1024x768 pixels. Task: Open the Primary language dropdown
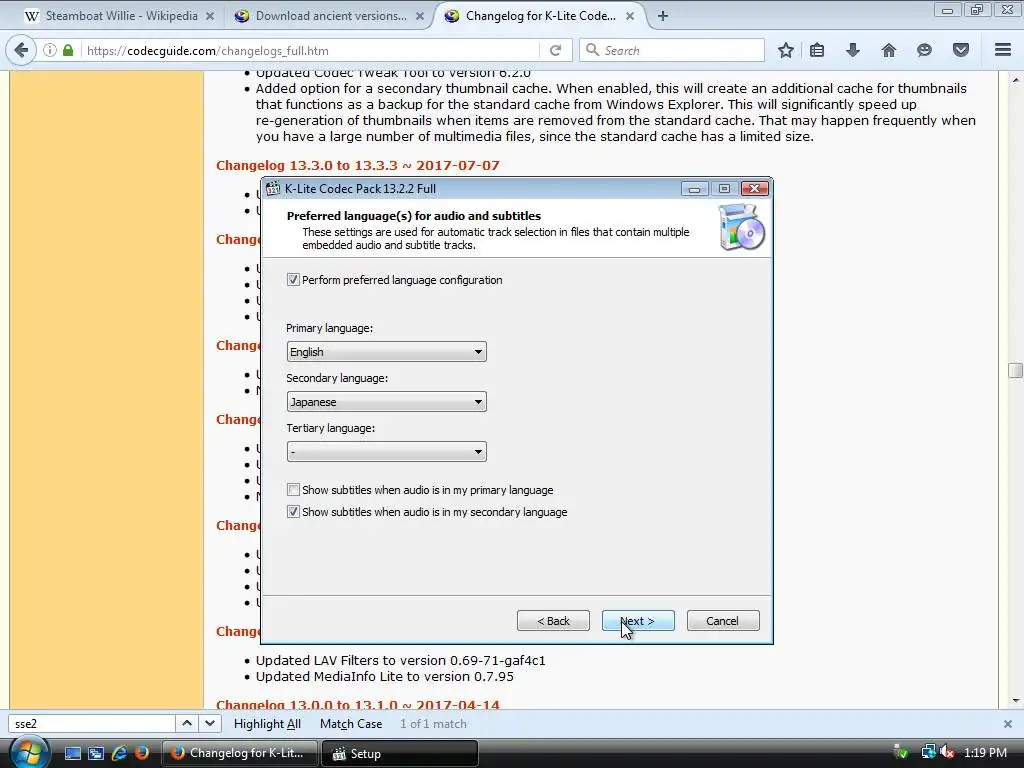[x=387, y=352]
